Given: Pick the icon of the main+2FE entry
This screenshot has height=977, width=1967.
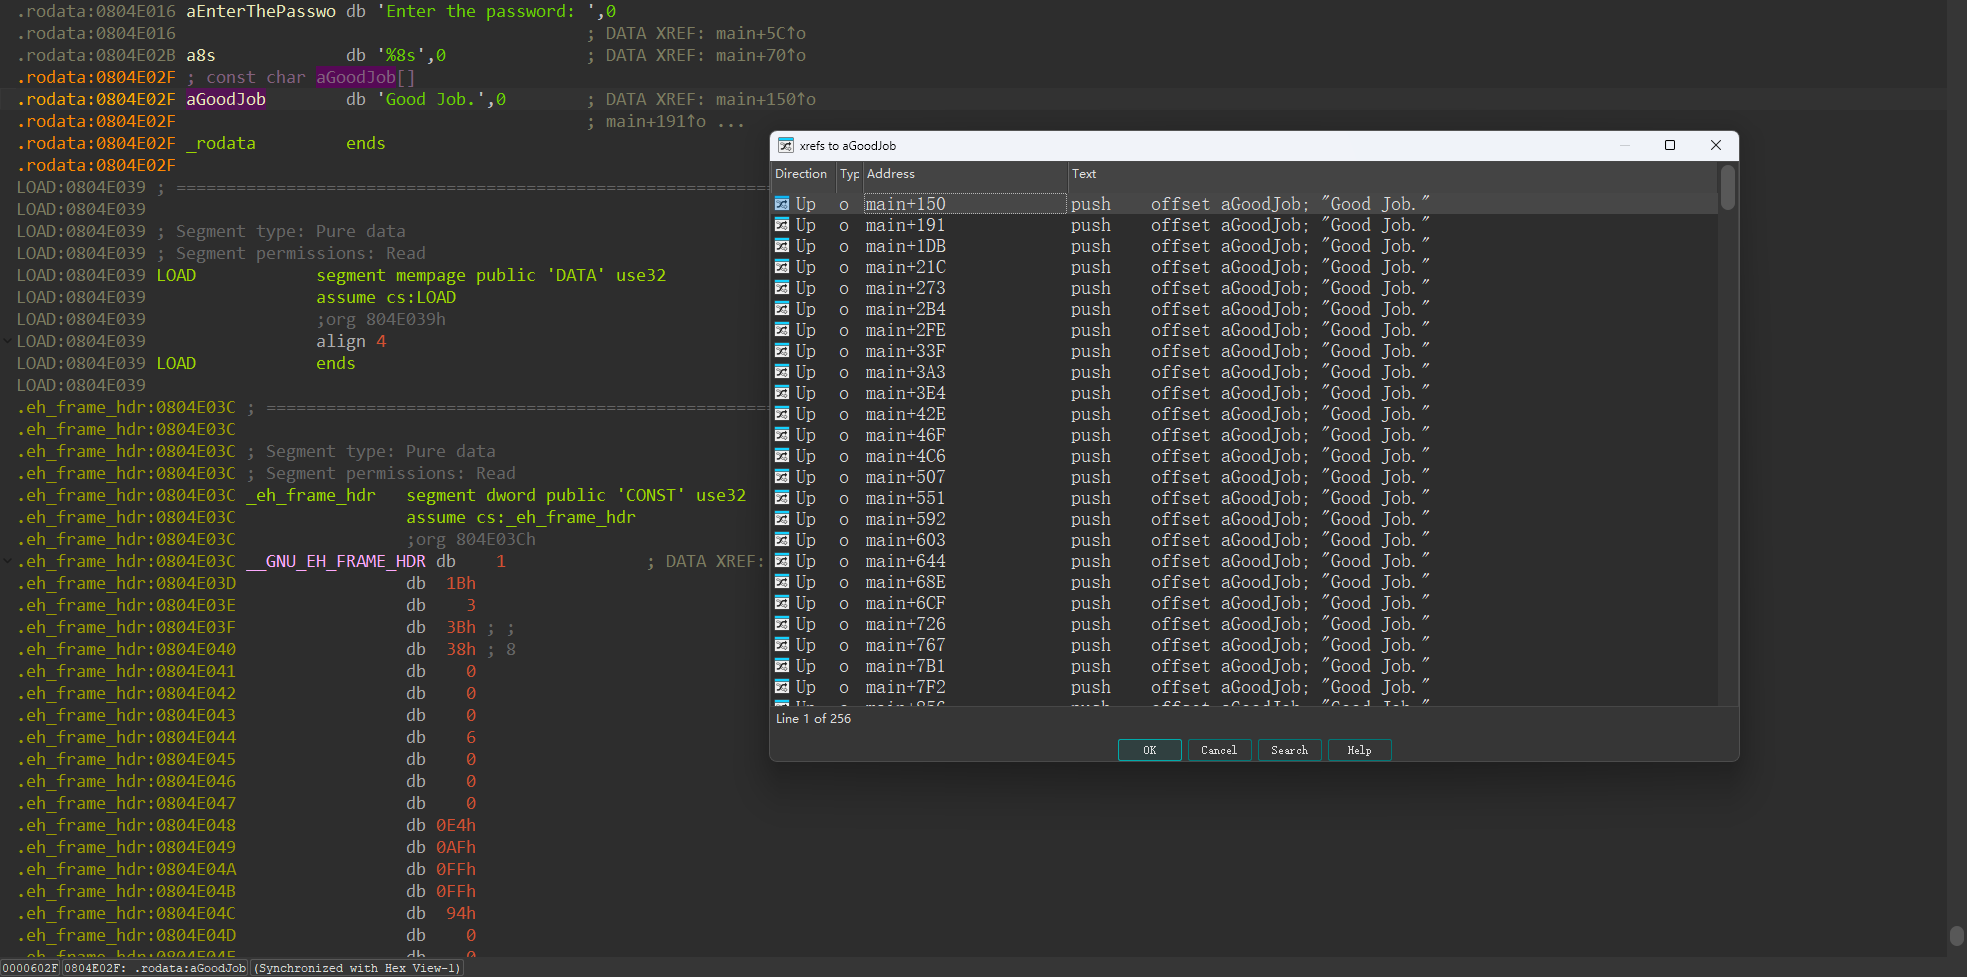Looking at the screenshot, I should [x=782, y=330].
